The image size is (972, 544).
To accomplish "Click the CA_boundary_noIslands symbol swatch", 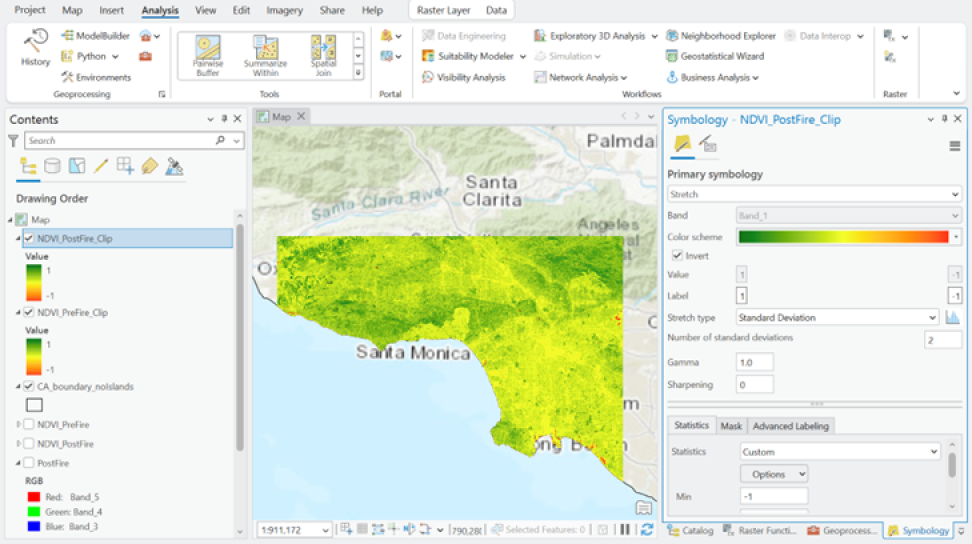I will [34, 405].
